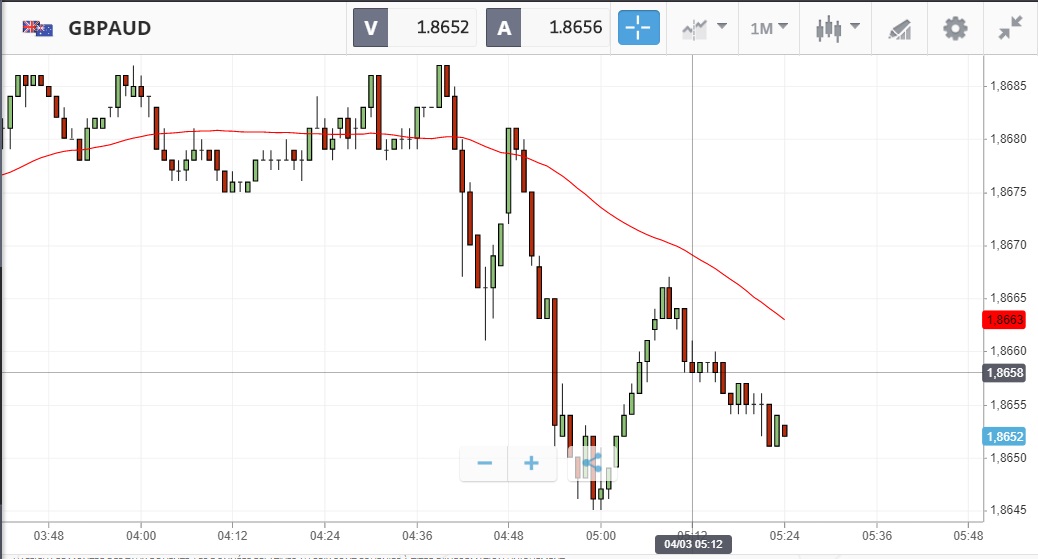
Task: Click the blue 1,8652 current price label
Action: coord(1004,437)
